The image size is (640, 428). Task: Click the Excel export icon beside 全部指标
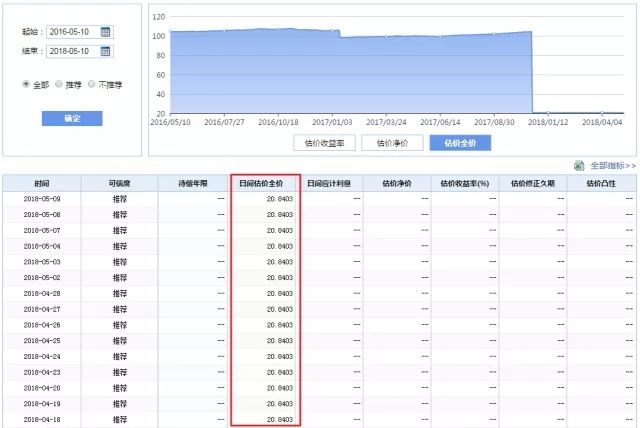tap(579, 166)
